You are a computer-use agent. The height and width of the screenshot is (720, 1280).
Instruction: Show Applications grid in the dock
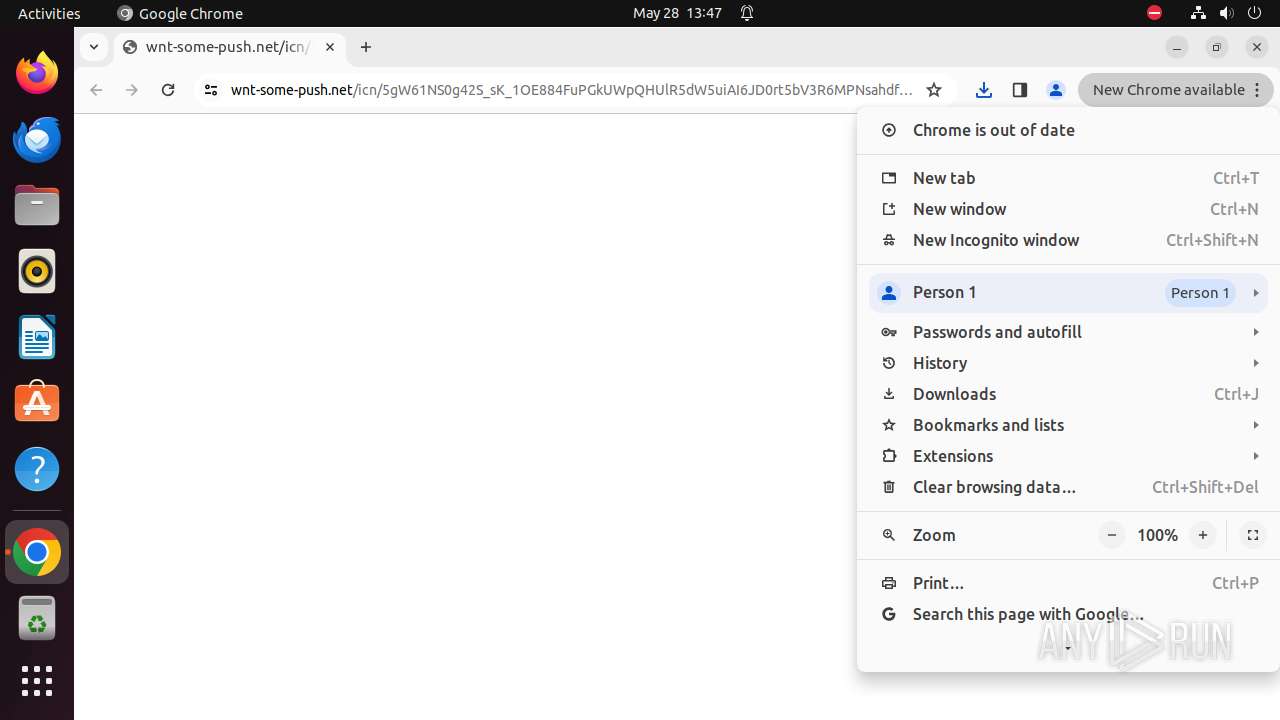pyautogui.click(x=37, y=681)
